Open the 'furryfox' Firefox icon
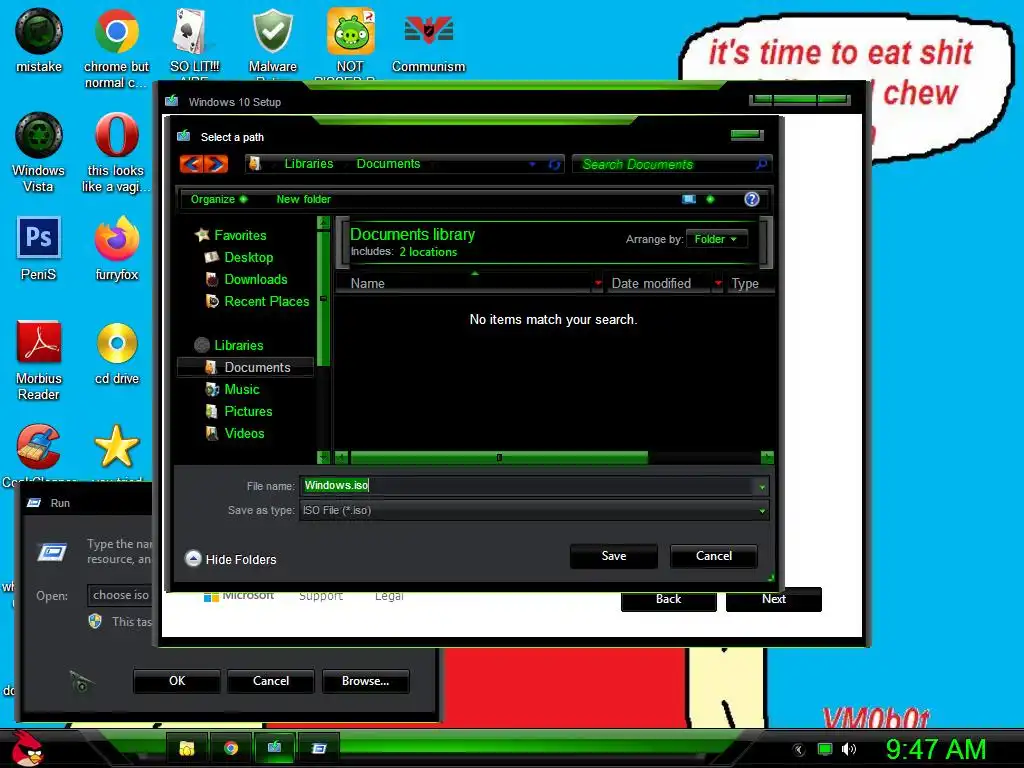Screen dimensions: 1024x768 click(x=116, y=238)
